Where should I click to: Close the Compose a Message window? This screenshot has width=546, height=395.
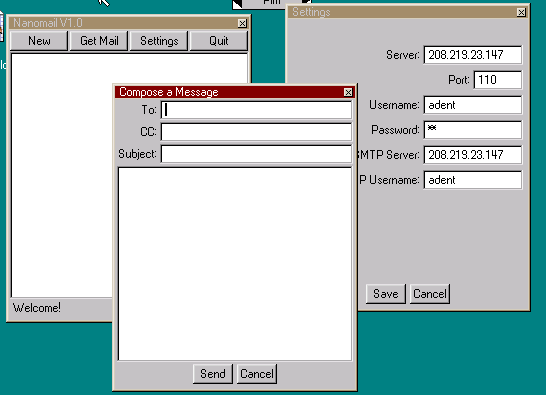click(x=348, y=92)
